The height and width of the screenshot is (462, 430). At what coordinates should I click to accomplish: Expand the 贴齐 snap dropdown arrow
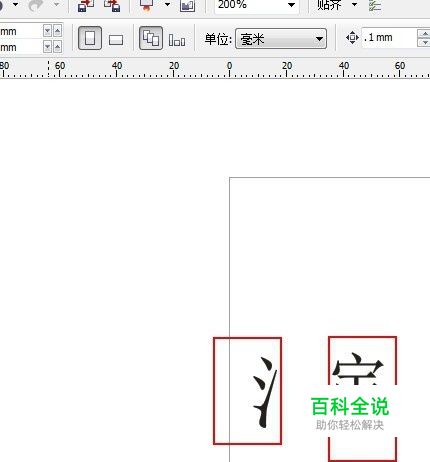355,4
